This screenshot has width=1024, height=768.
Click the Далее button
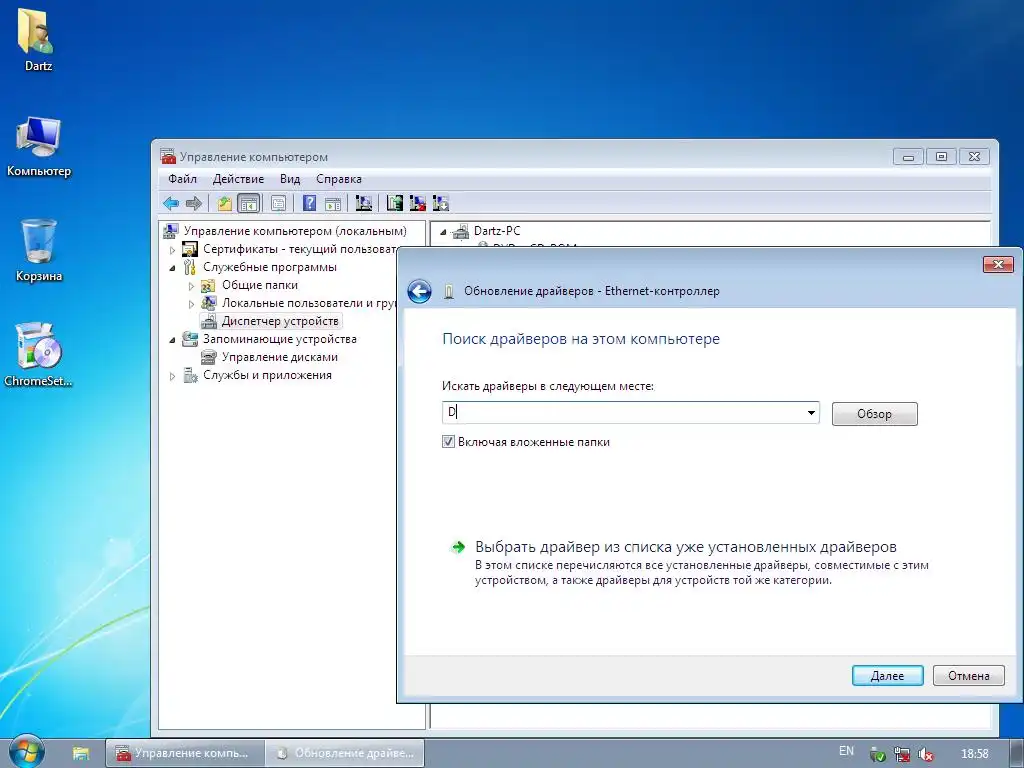point(888,676)
